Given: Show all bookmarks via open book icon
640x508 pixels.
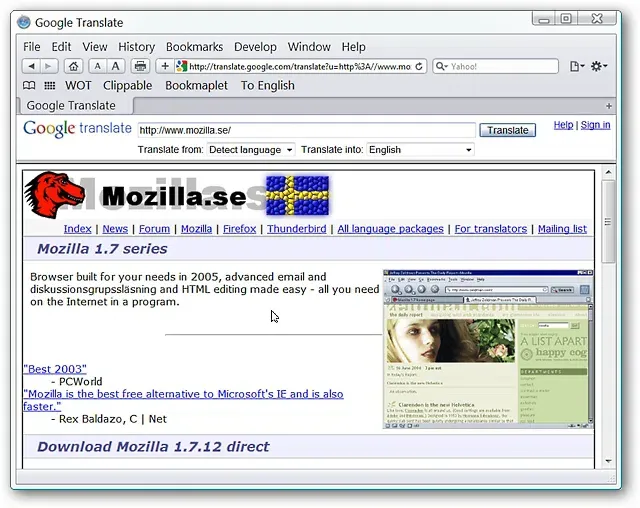Looking at the screenshot, I should click(30, 86).
